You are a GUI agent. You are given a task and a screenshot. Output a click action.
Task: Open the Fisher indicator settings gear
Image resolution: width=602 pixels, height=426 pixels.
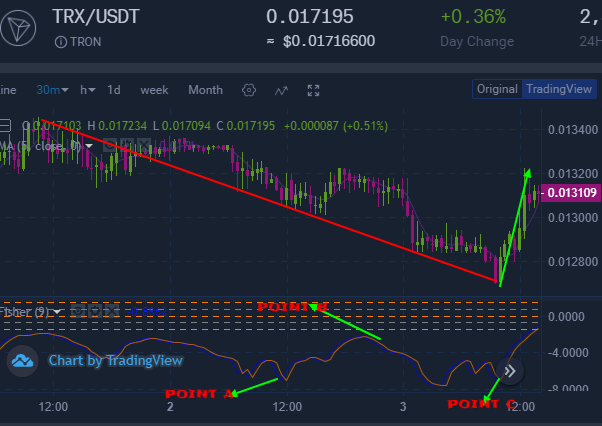click(x=95, y=311)
